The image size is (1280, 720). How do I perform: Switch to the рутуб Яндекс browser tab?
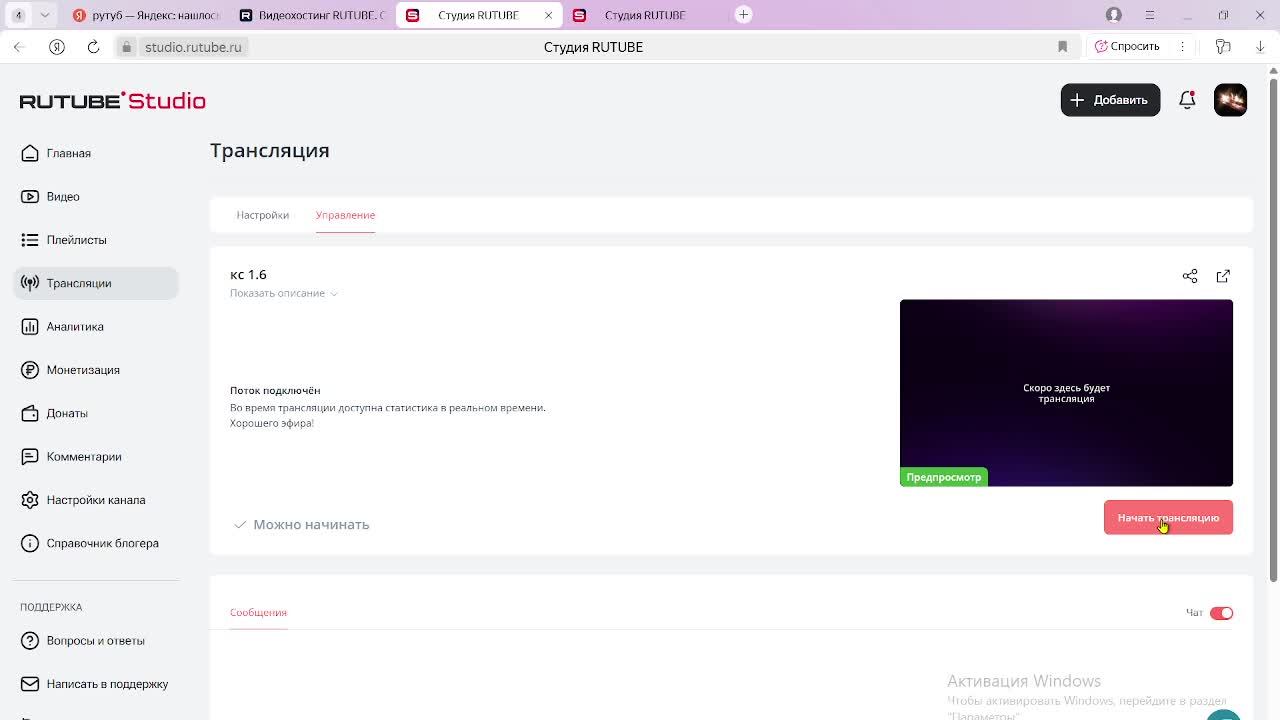pos(145,15)
